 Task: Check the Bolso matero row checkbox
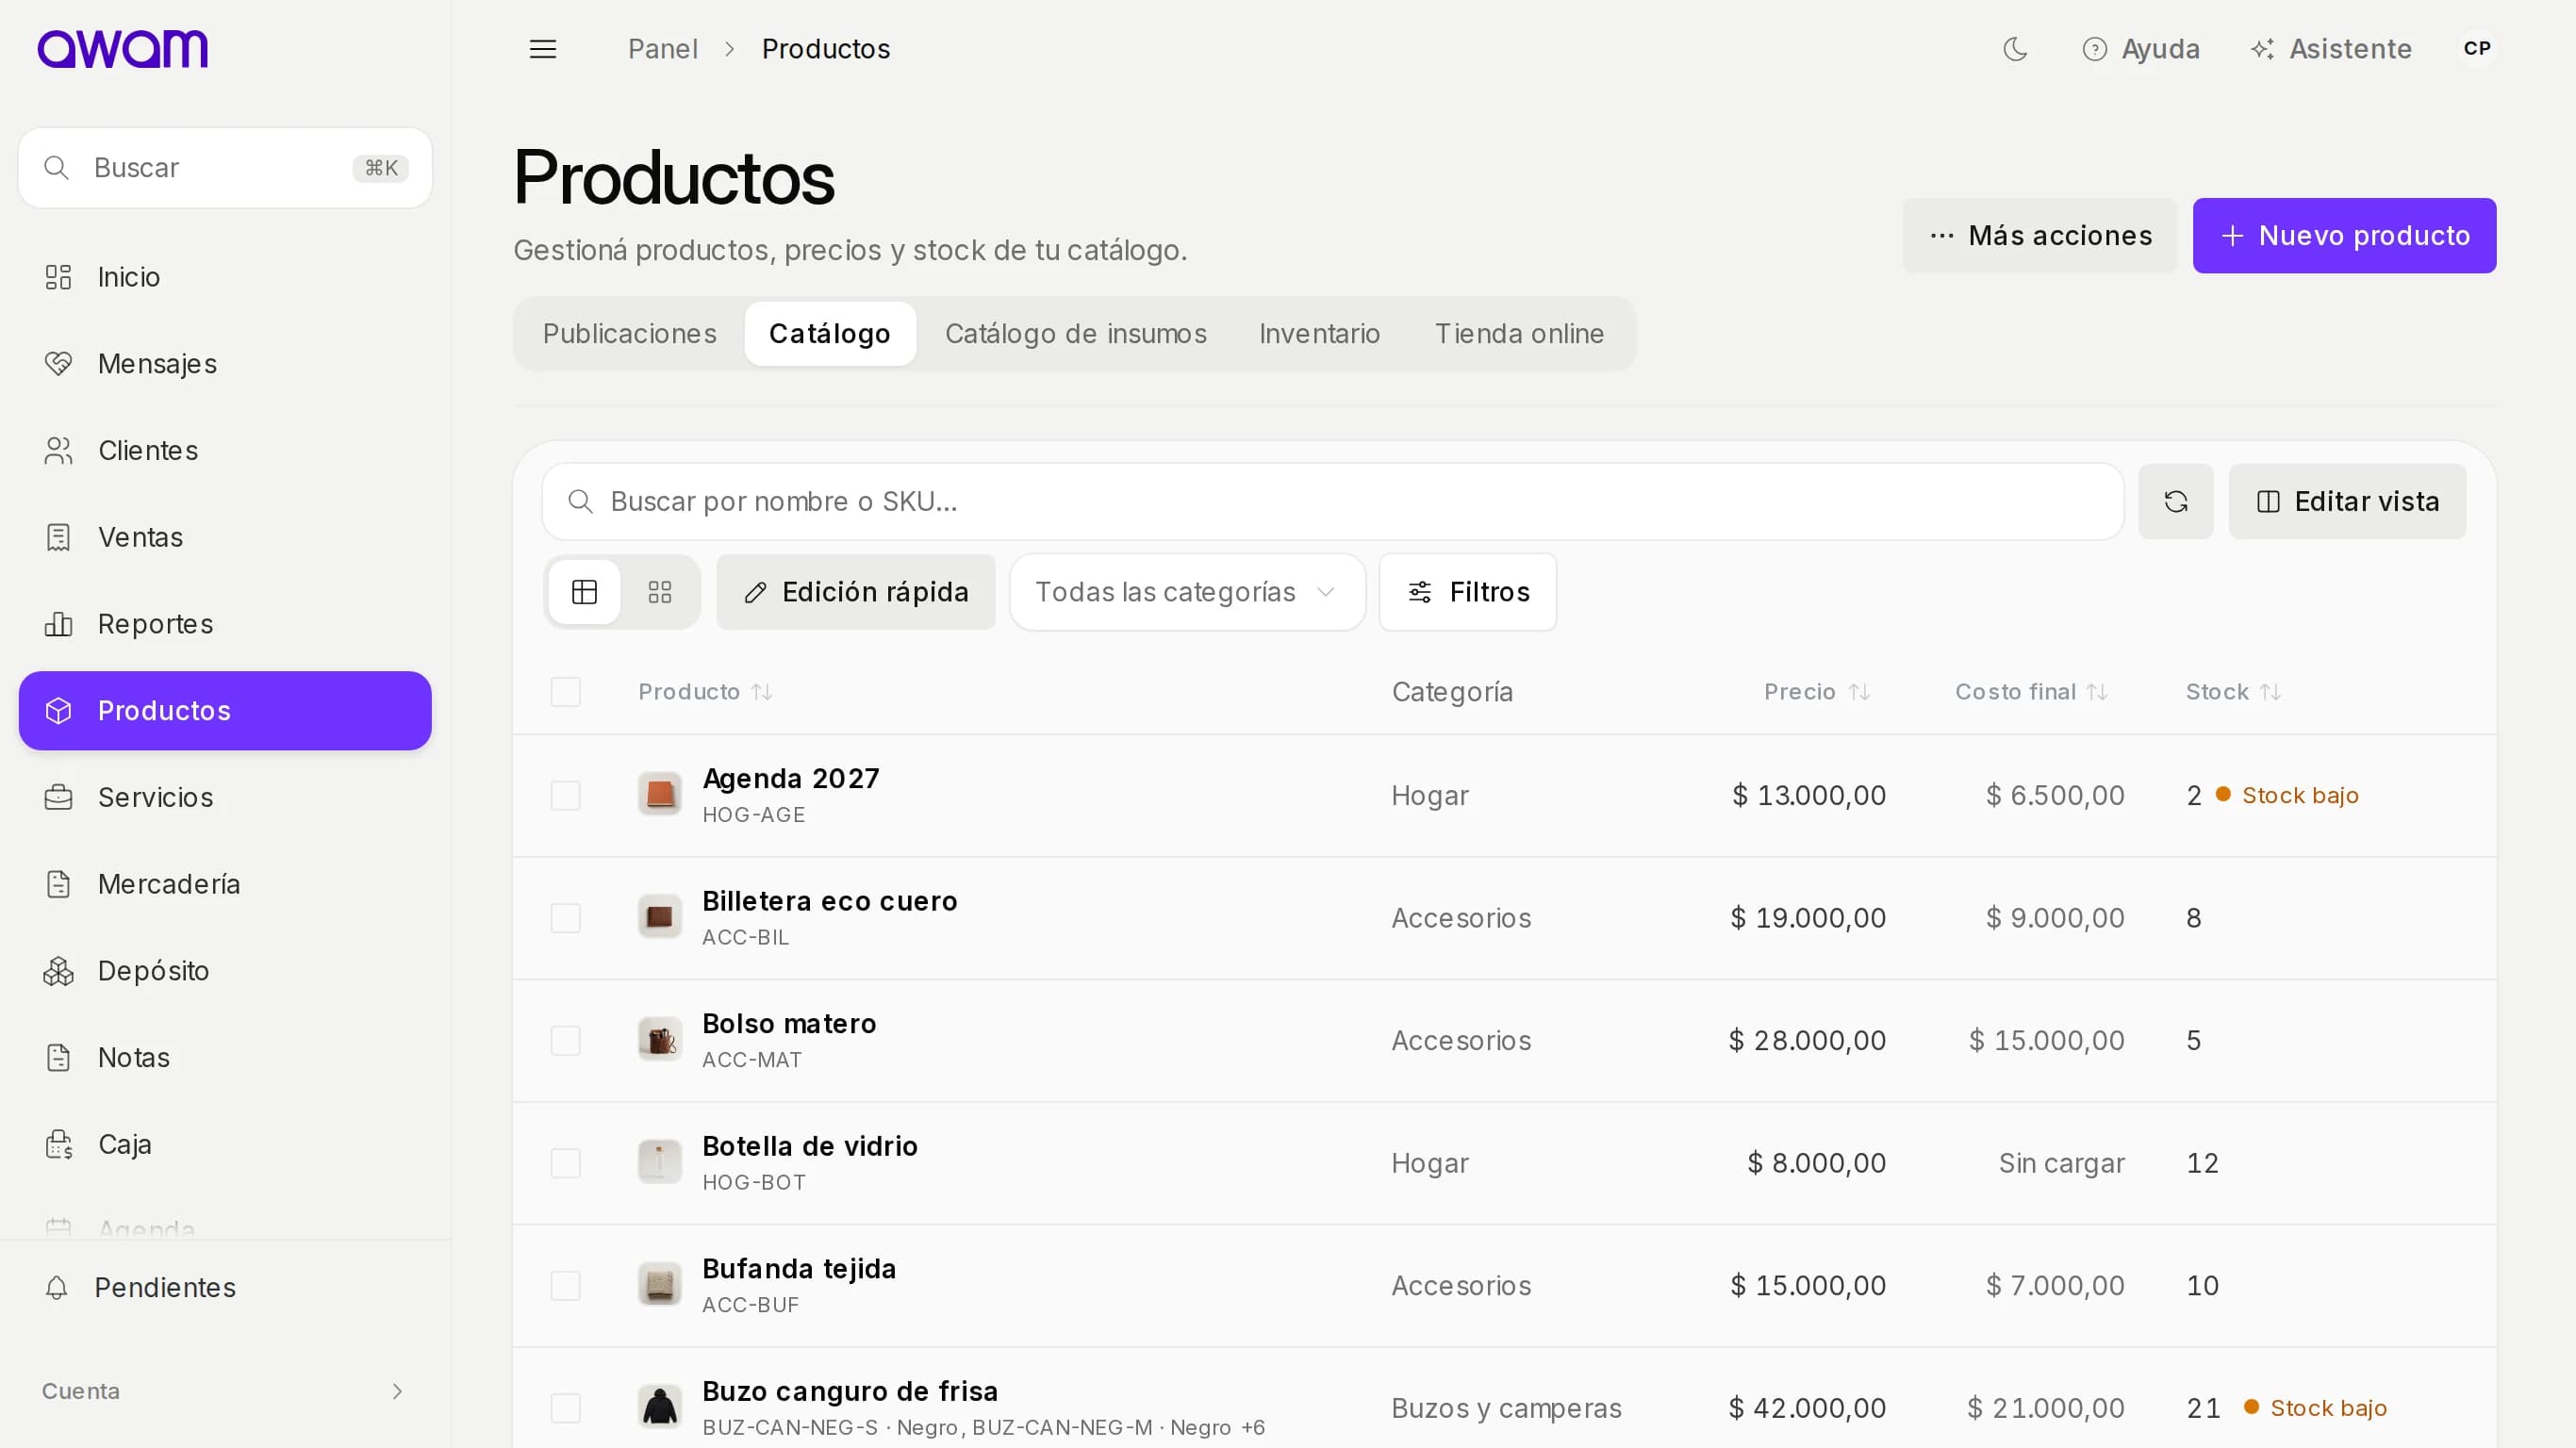566,1041
